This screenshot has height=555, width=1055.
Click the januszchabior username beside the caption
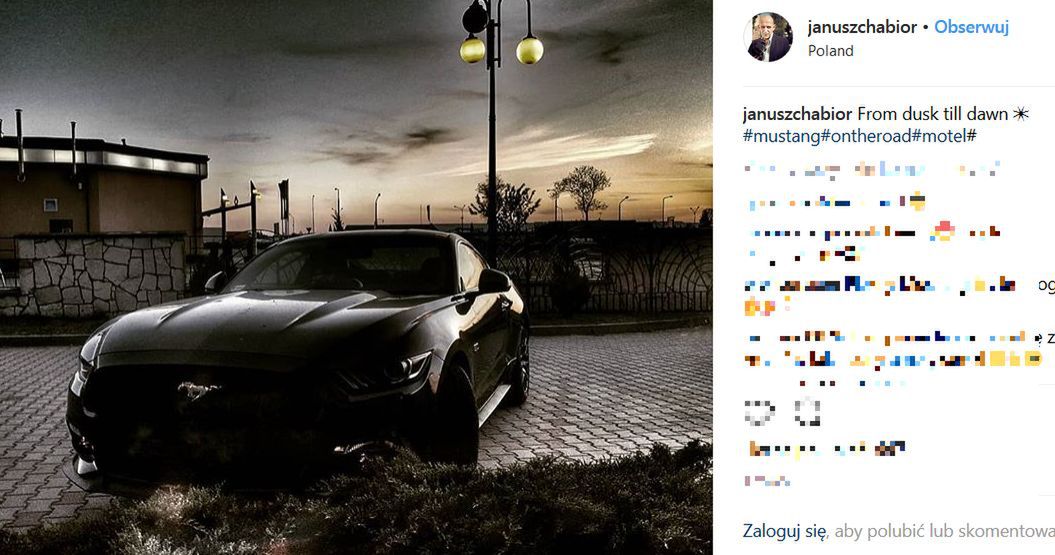point(797,114)
